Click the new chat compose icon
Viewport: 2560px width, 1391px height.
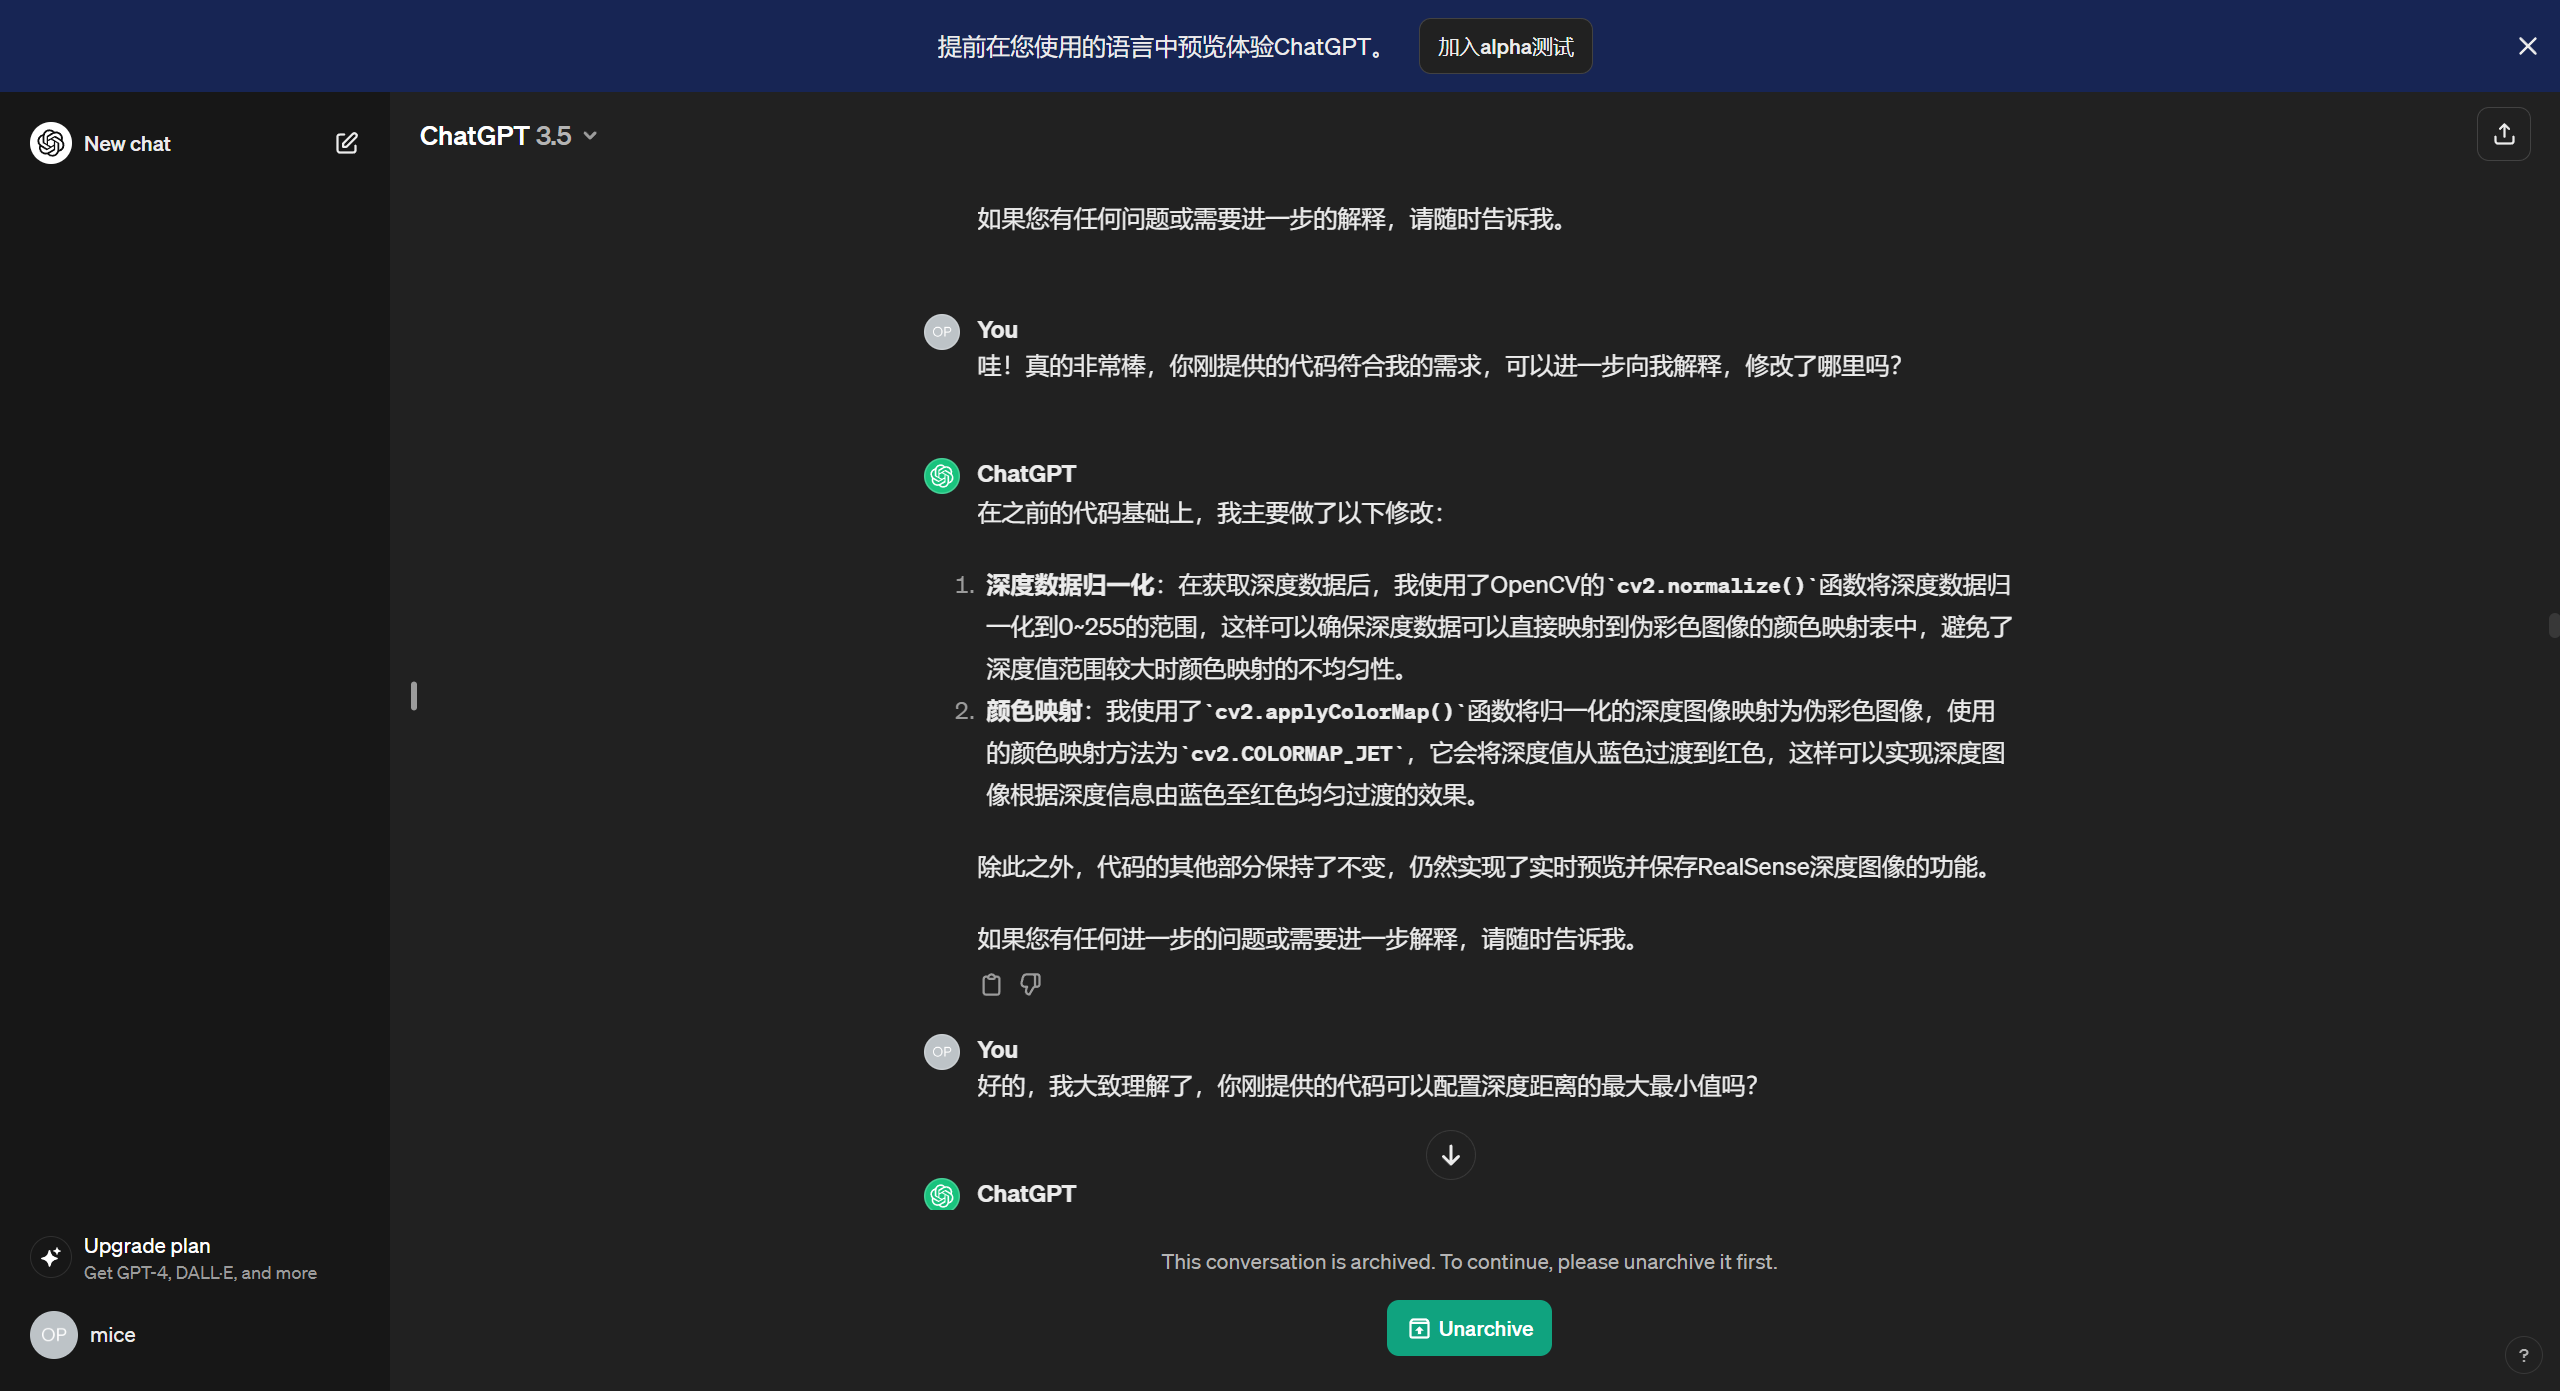click(346, 143)
